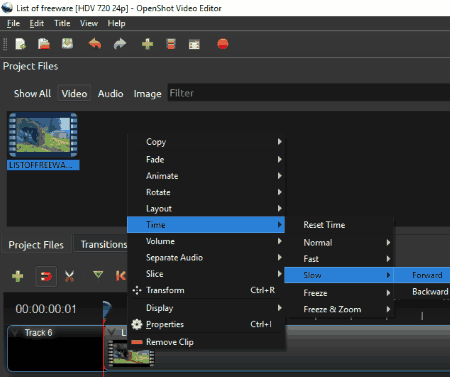Click the green Import Files plus icon

(x=147, y=44)
